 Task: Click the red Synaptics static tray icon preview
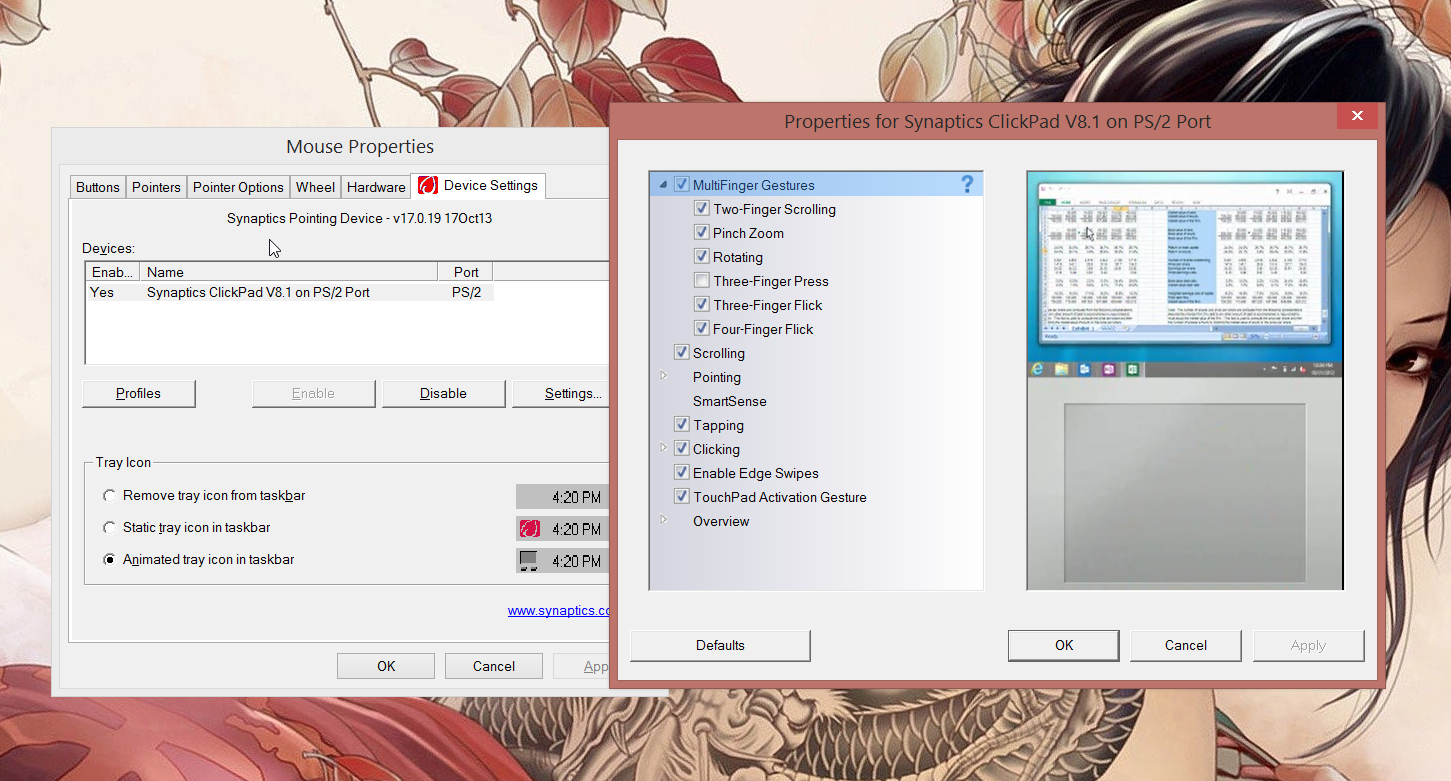(530, 528)
